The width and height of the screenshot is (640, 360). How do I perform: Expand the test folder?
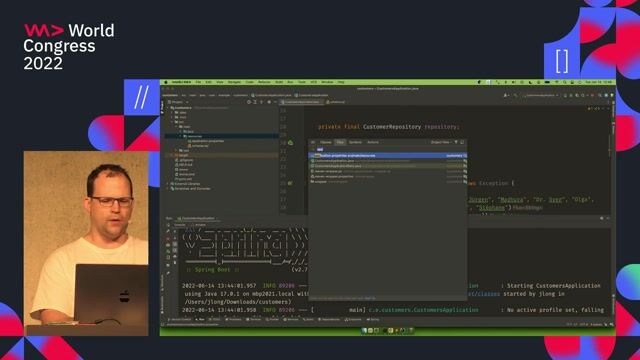pyautogui.click(x=176, y=151)
